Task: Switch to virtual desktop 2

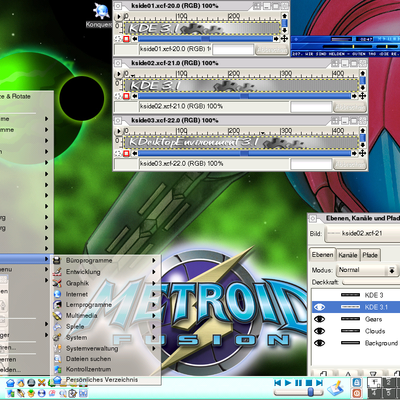Action: (x=389, y=382)
